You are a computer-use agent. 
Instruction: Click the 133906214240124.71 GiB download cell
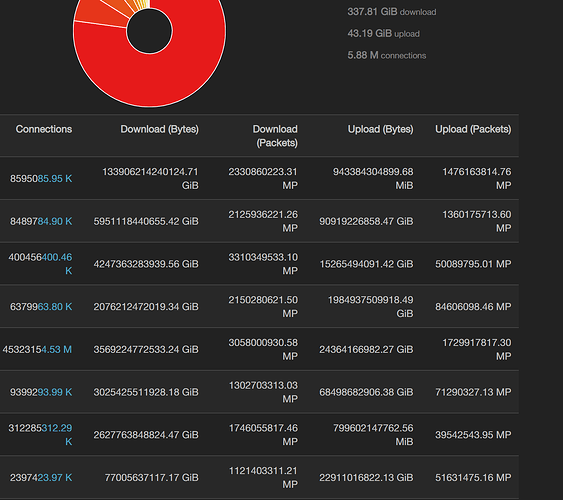point(150,178)
